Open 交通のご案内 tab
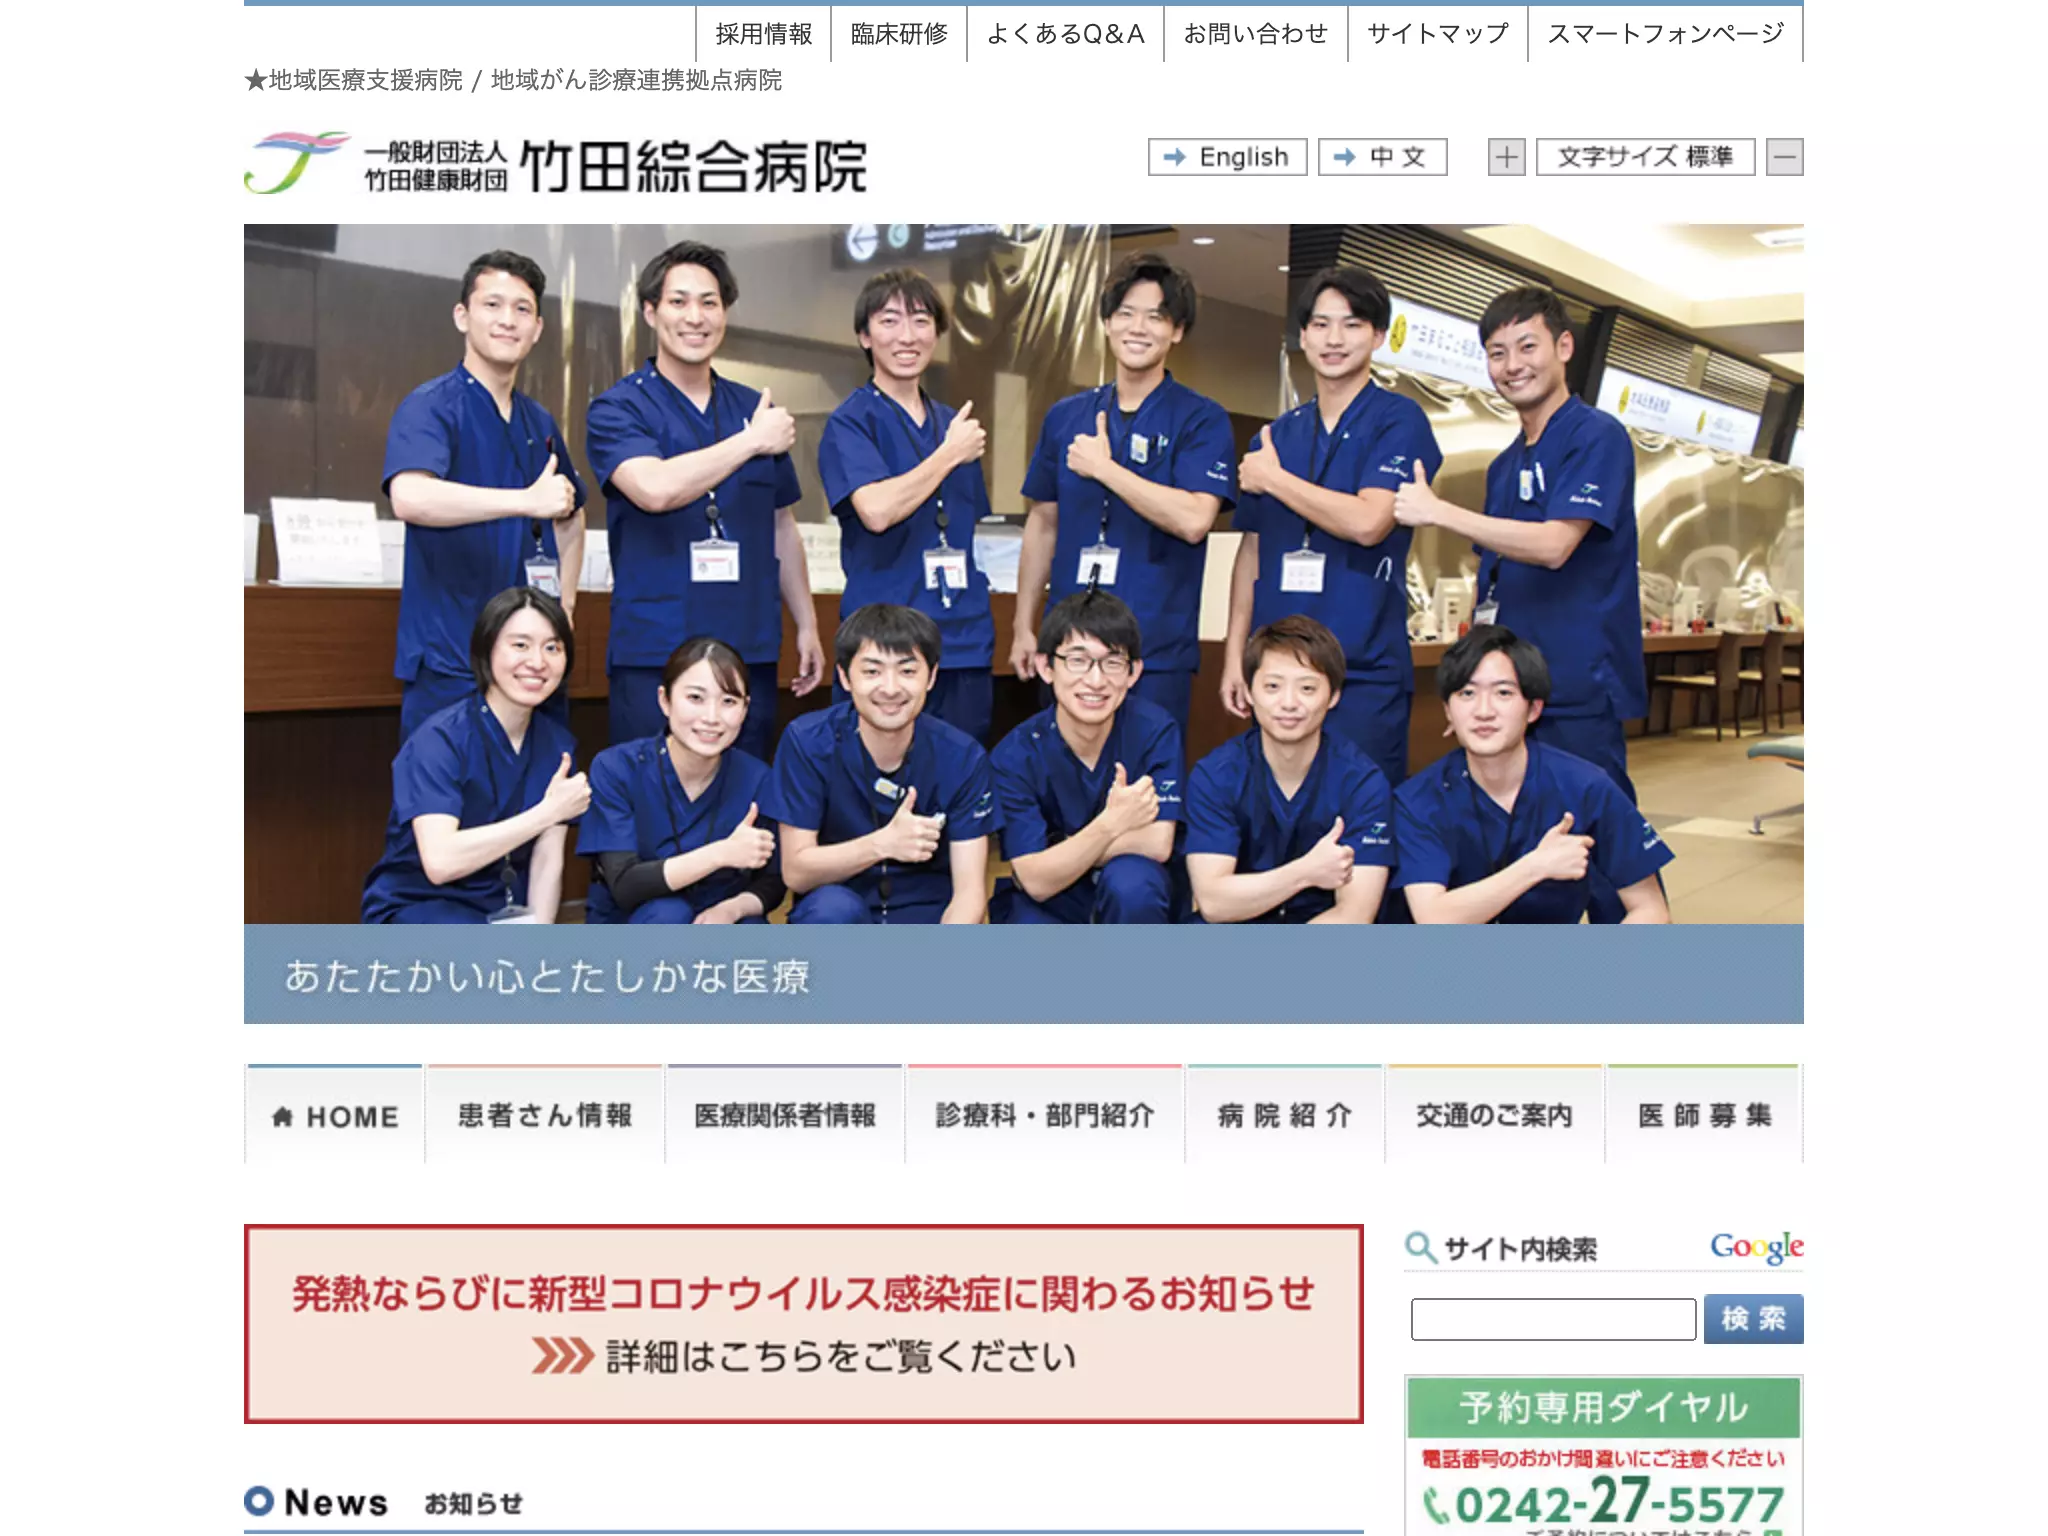The image size is (2048, 1536). point(1495,1114)
